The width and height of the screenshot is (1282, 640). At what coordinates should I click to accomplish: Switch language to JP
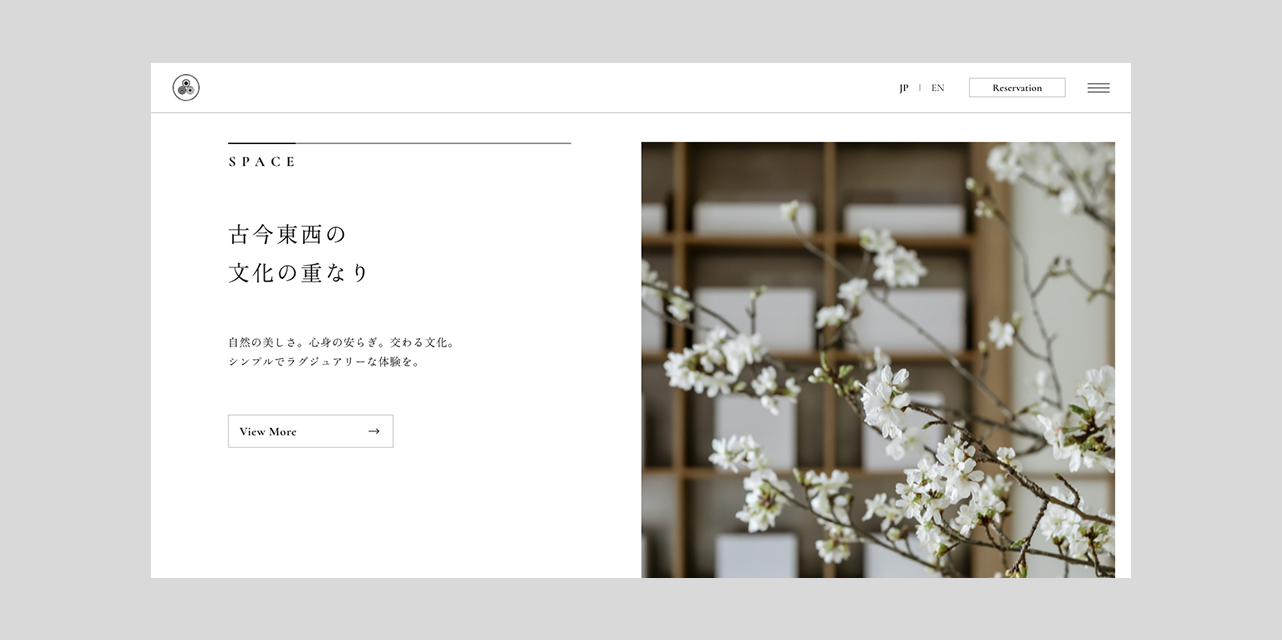tap(904, 88)
